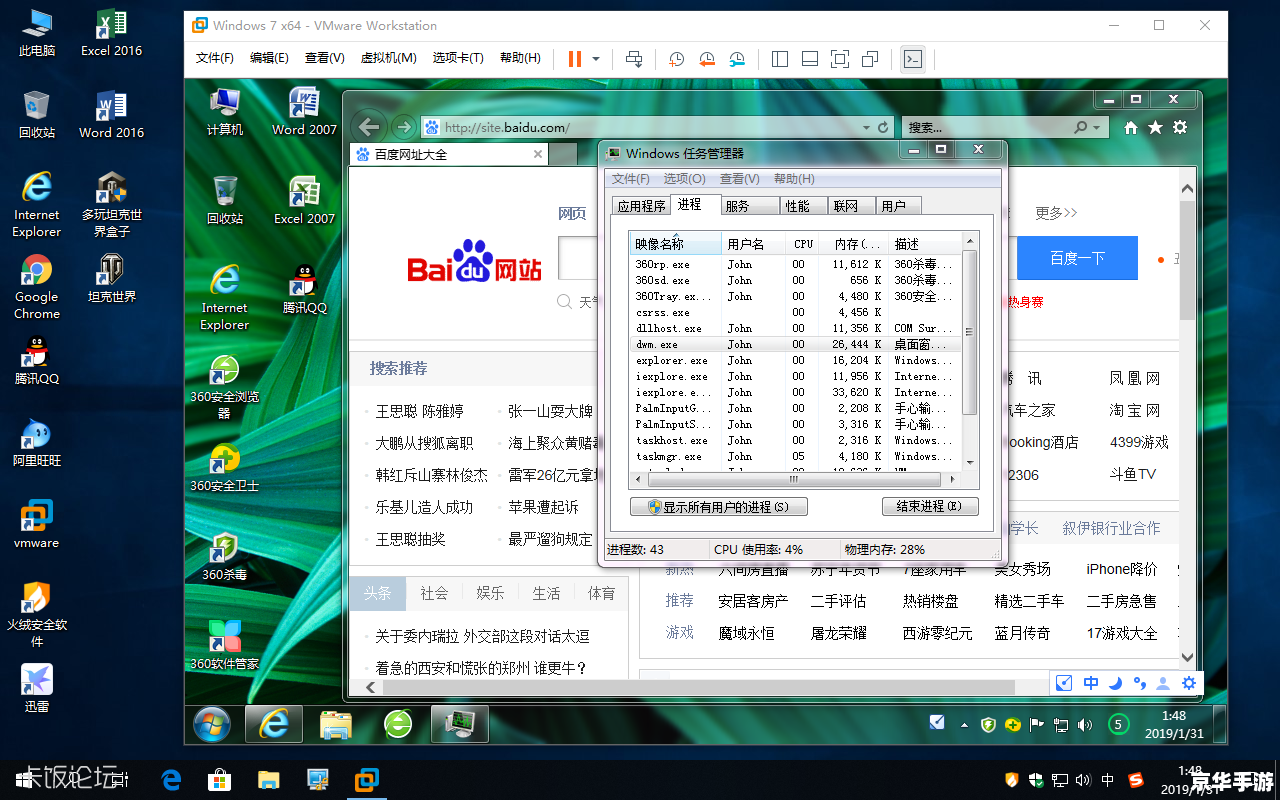The width and height of the screenshot is (1280, 800).
Task: Click the IE home icon
Action: [1131, 128]
